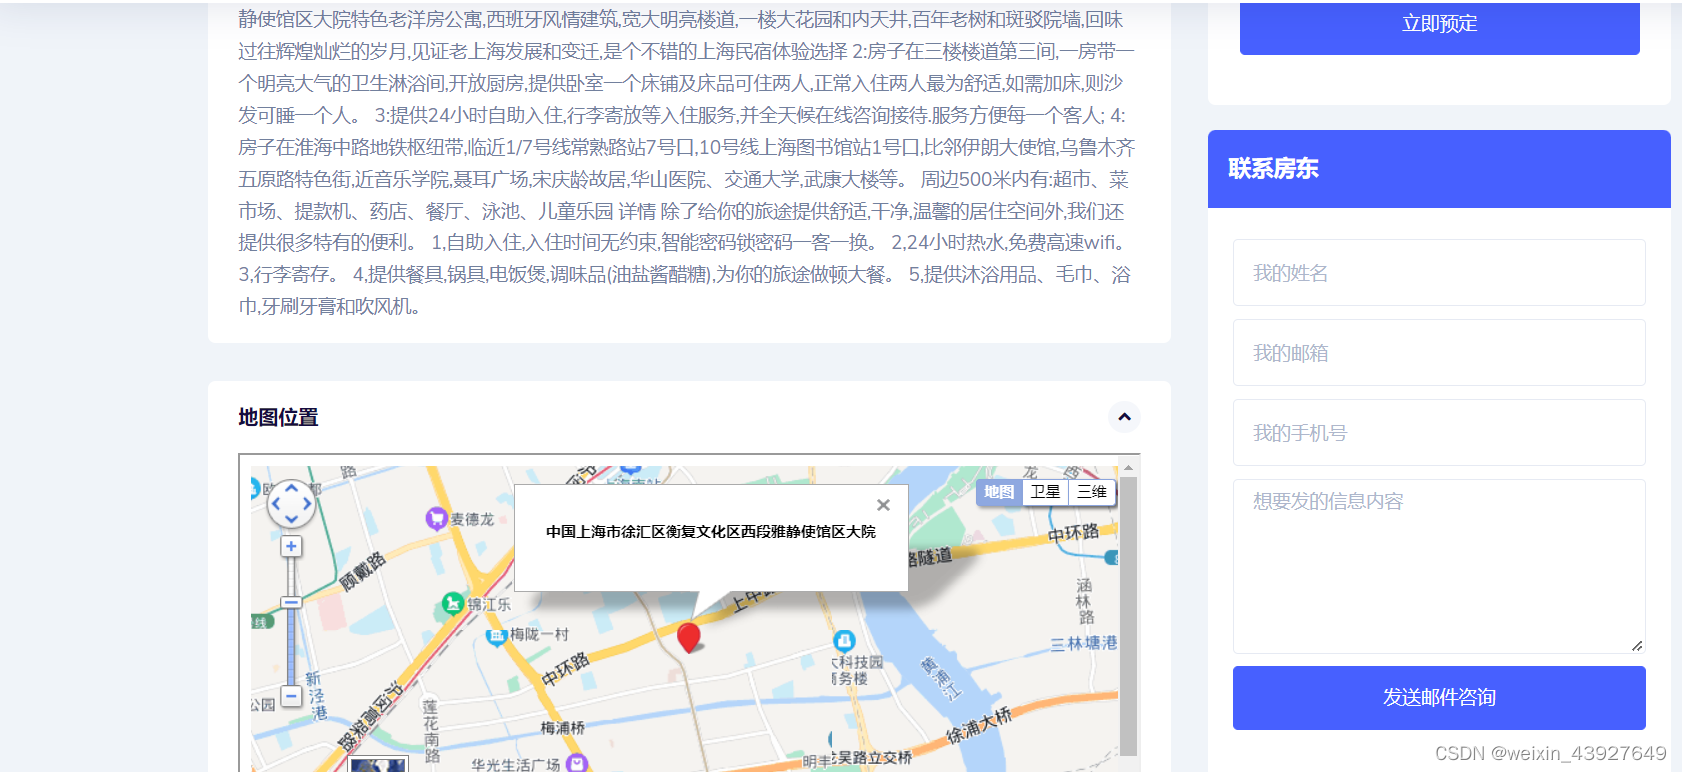Click the textarea resize handle corner
The width and height of the screenshot is (1682, 772).
coord(1637,646)
